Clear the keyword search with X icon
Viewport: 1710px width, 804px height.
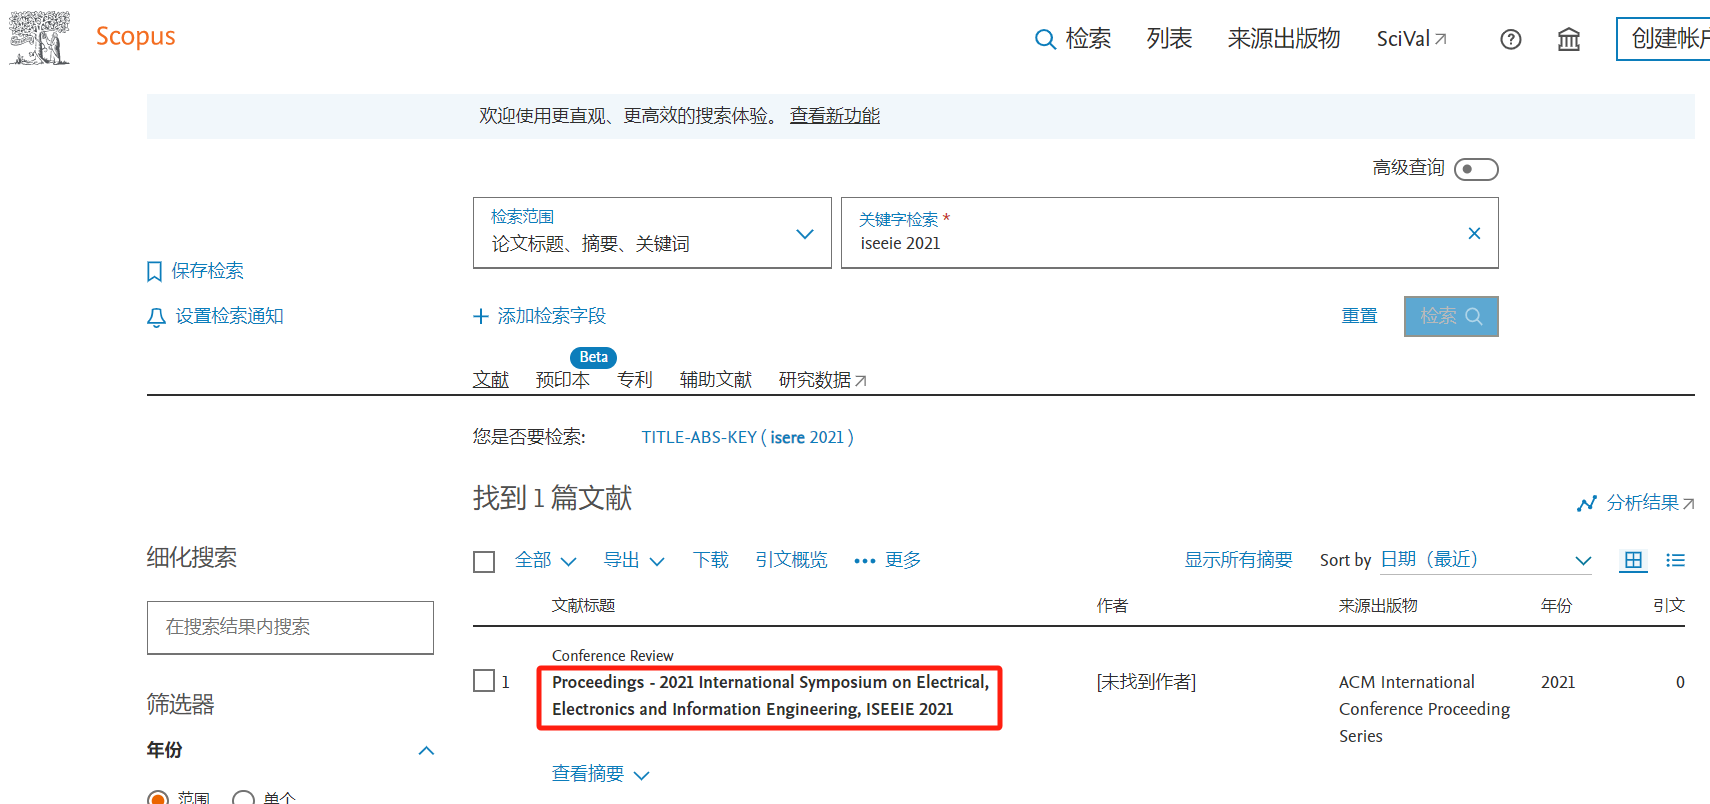[x=1473, y=233]
